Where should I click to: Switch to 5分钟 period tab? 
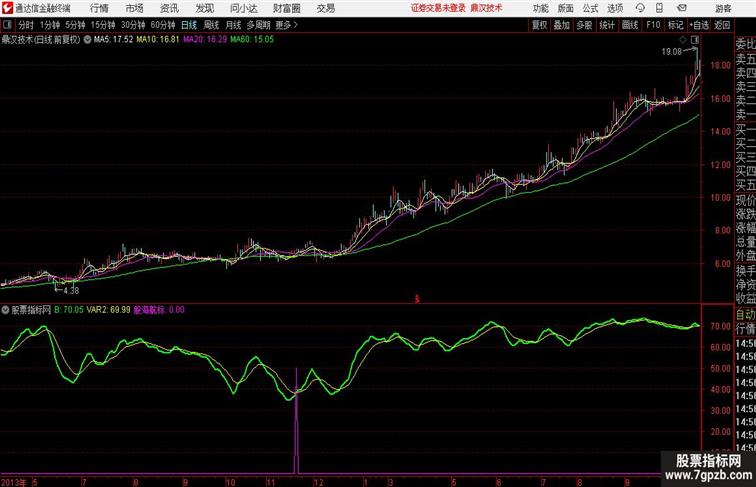[75, 25]
